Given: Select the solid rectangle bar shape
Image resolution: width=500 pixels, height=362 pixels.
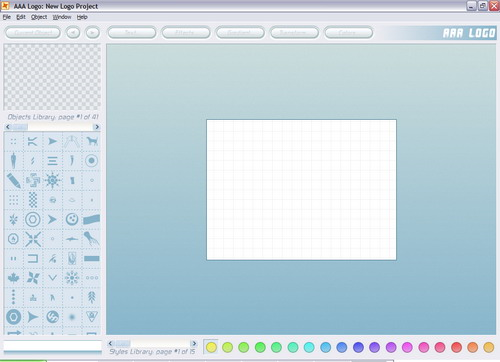Looking at the screenshot, I should (92, 258).
